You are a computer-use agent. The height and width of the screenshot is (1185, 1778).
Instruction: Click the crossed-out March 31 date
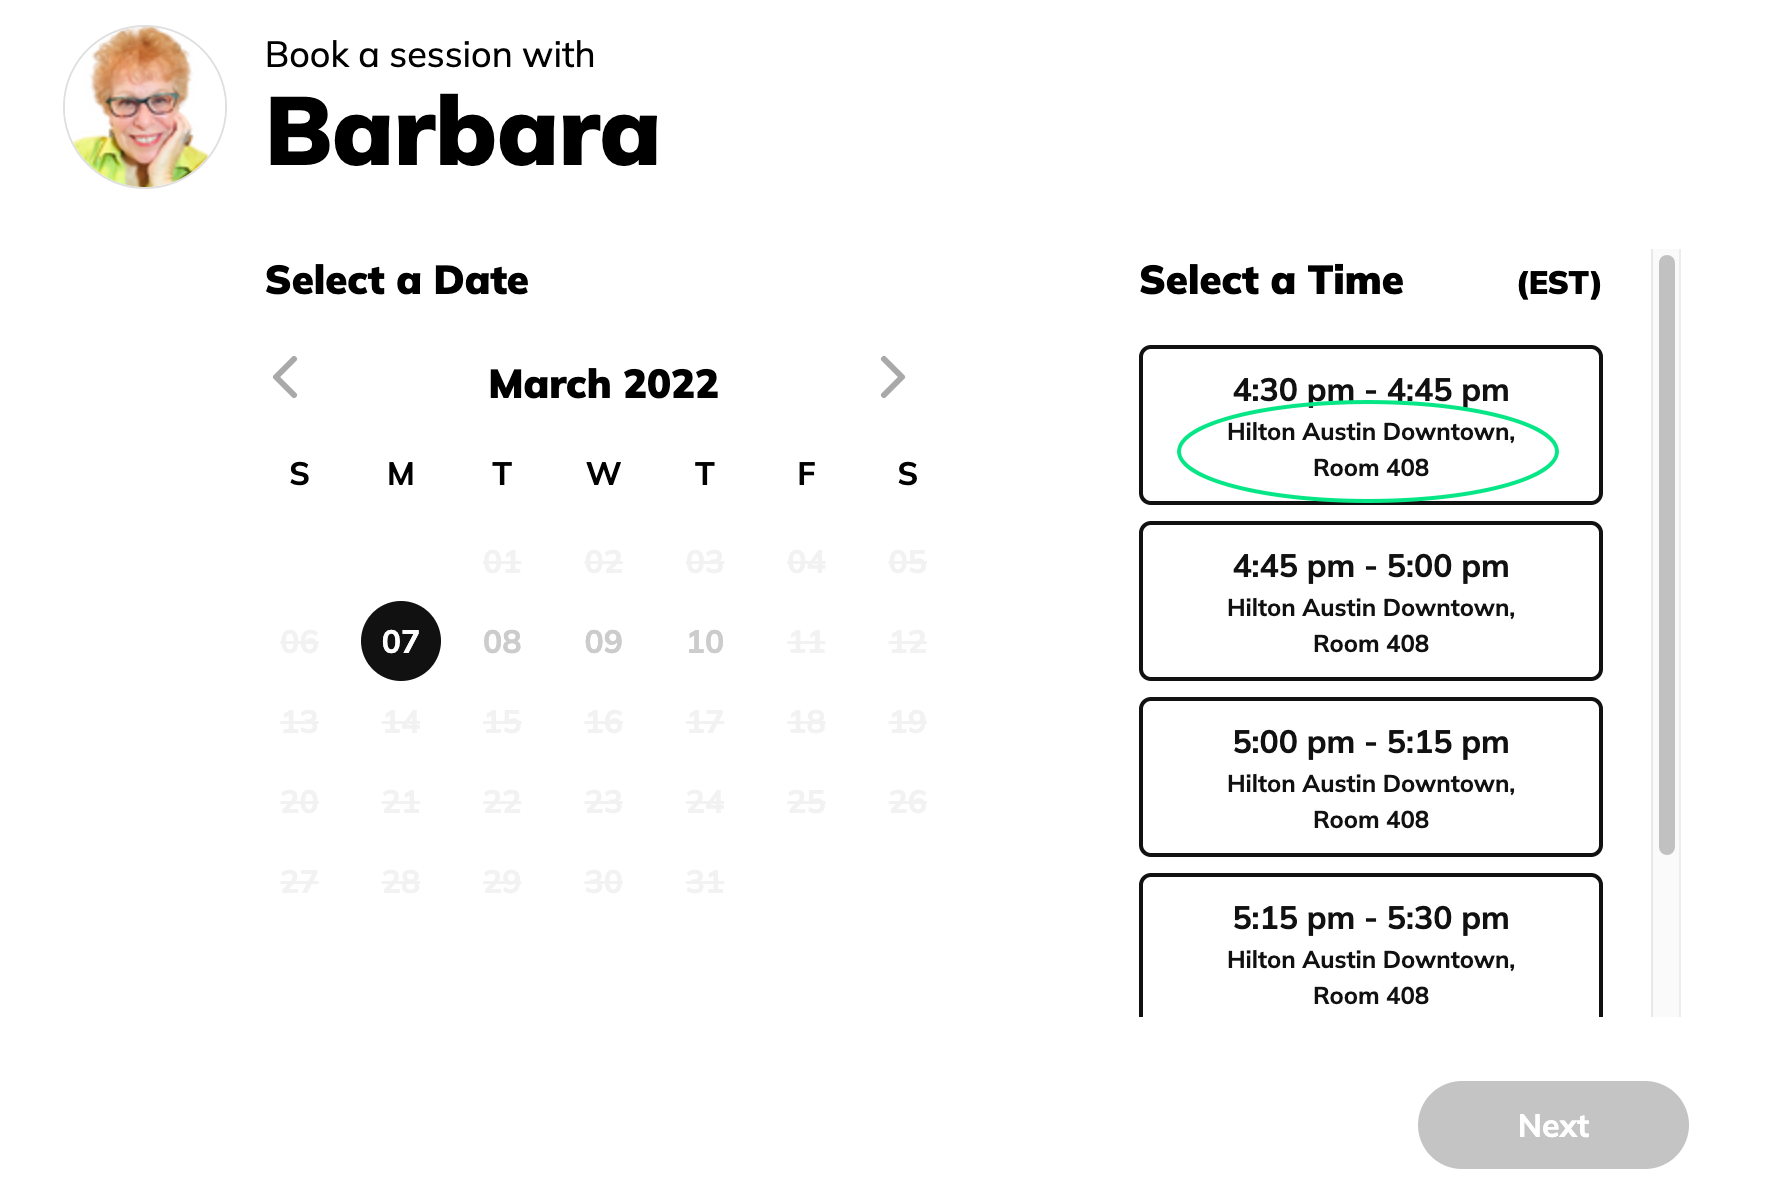click(x=705, y=881)
